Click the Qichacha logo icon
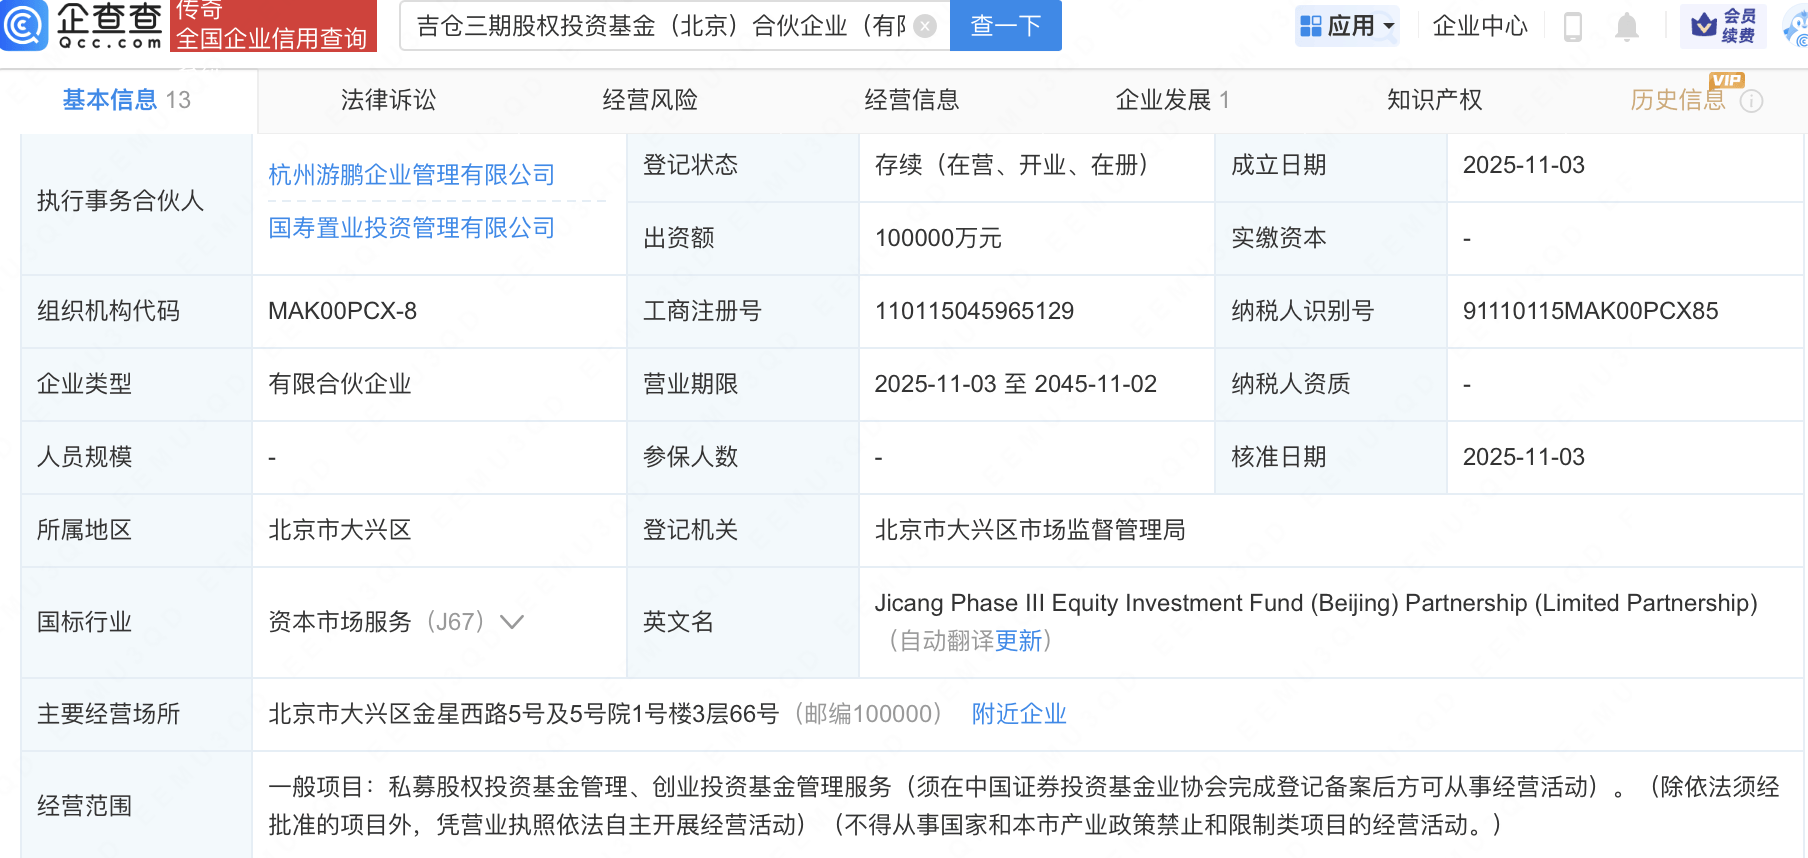The image size is (1808, 858). [24, 25]
